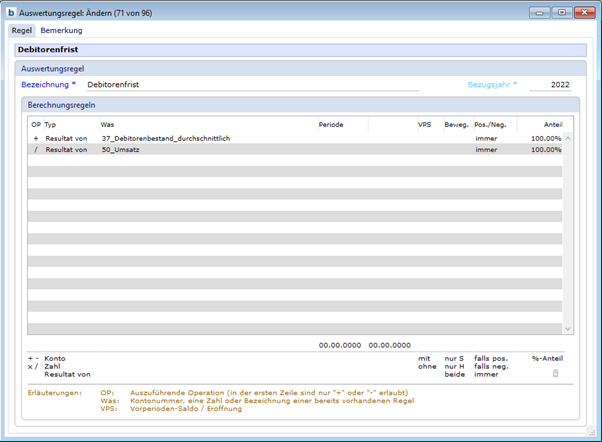The image size is (602, 442).
Task: Click the first 00.00.0000 date field
Action: [x=339, y=345]
